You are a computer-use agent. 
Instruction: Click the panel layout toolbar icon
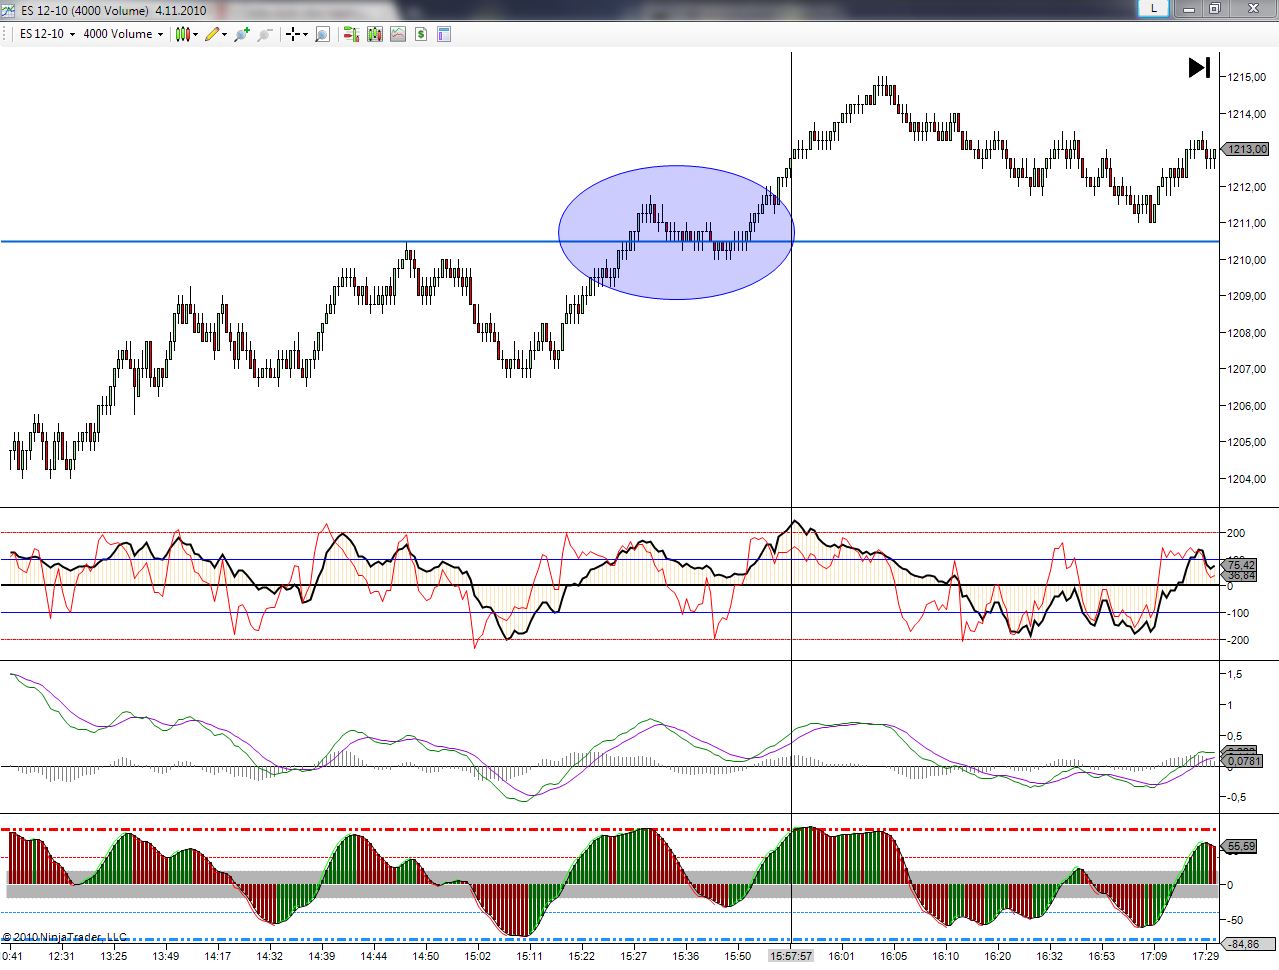[x=444, y=34]
